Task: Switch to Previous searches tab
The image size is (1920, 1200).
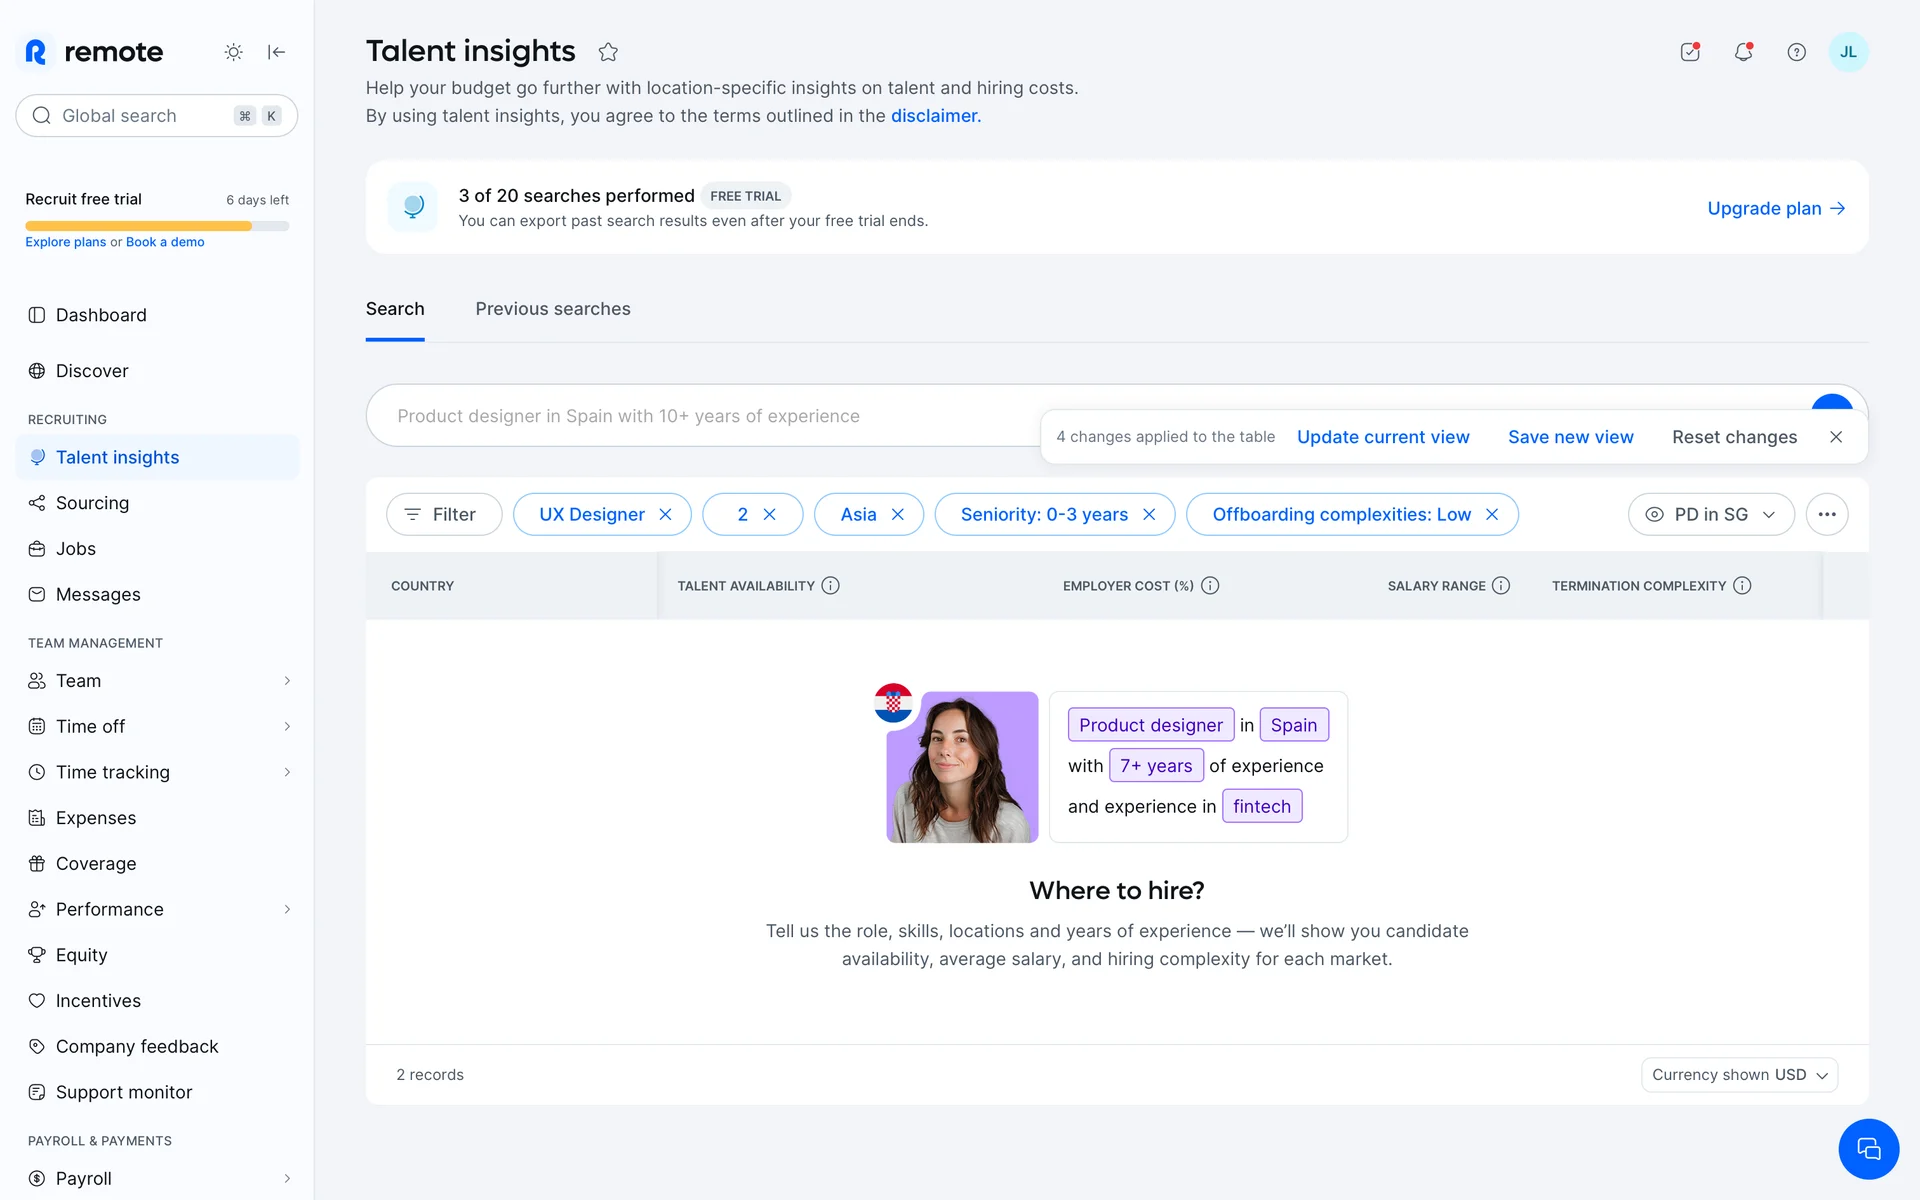Action: point(553,309)
